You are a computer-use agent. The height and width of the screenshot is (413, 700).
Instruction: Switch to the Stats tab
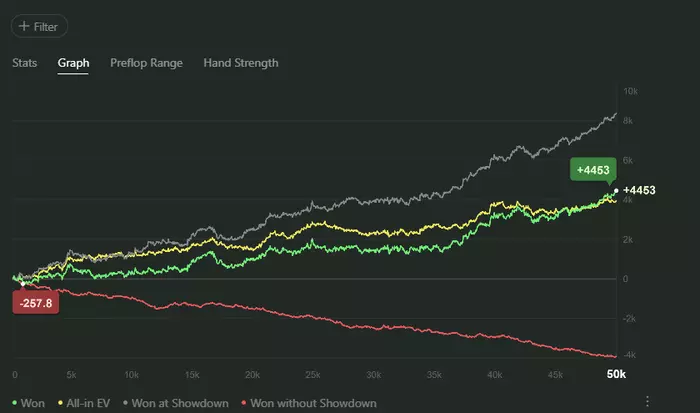(x=25, y=63)
